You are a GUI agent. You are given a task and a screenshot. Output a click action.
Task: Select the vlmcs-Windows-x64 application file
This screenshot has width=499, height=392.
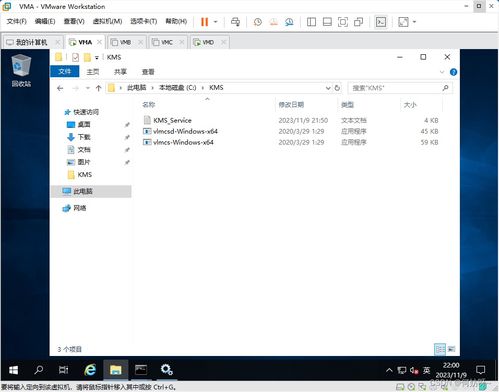[x=183, y=142]
